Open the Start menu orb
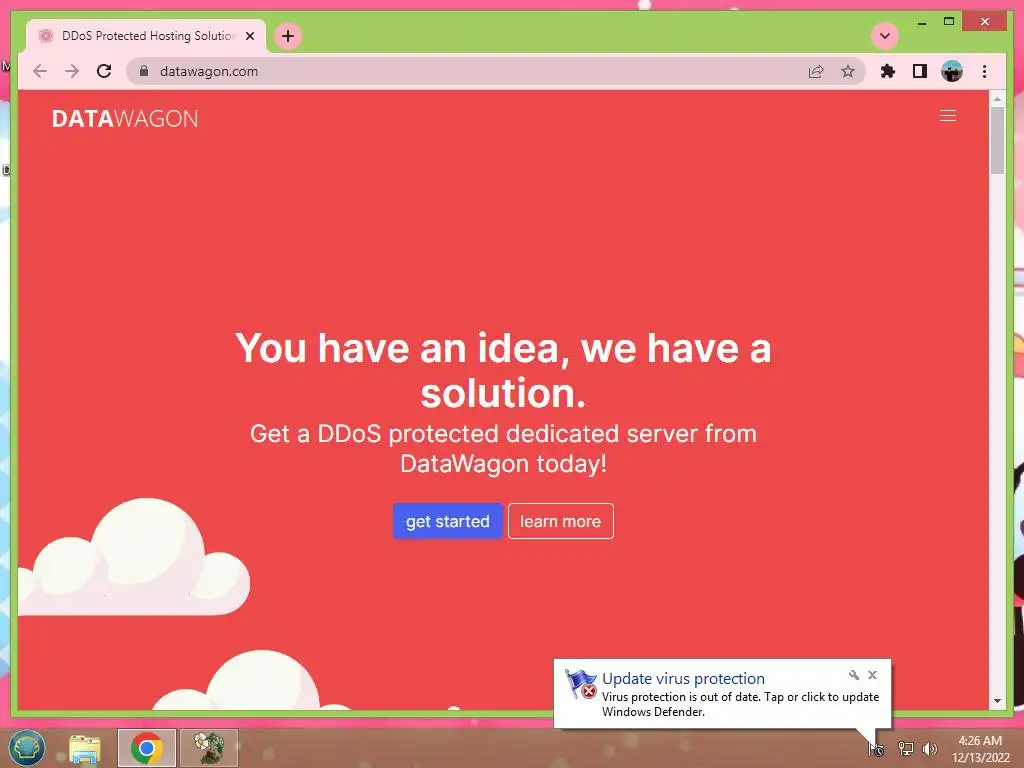The height and width of the screenshot is (768, 1024). pos(26,748)
